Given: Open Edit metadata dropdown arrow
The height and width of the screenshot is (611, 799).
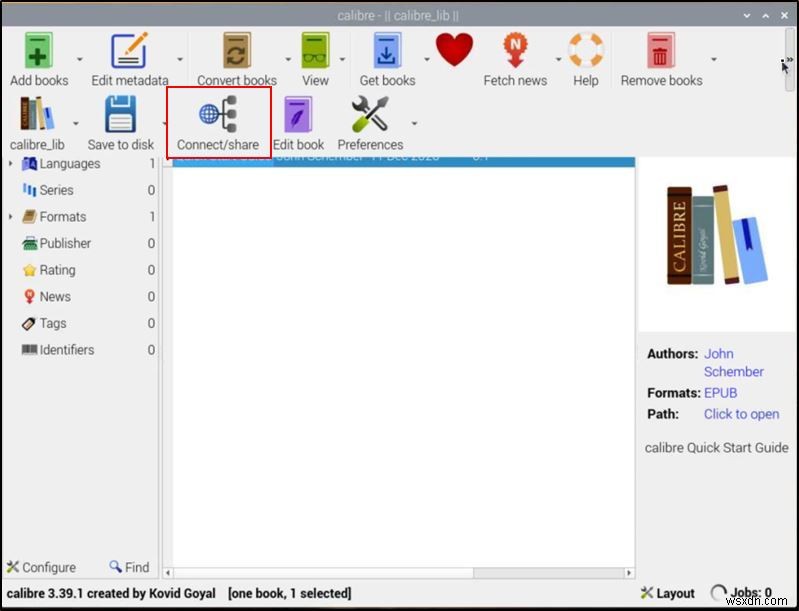Looking at the screenshot, I should pos(180,59).
